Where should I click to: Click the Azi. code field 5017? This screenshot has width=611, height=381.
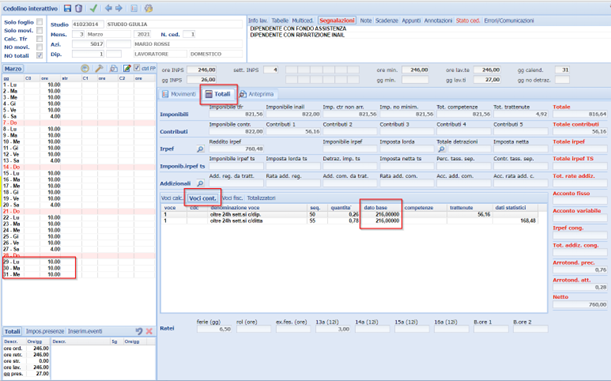tap(88, 44)
